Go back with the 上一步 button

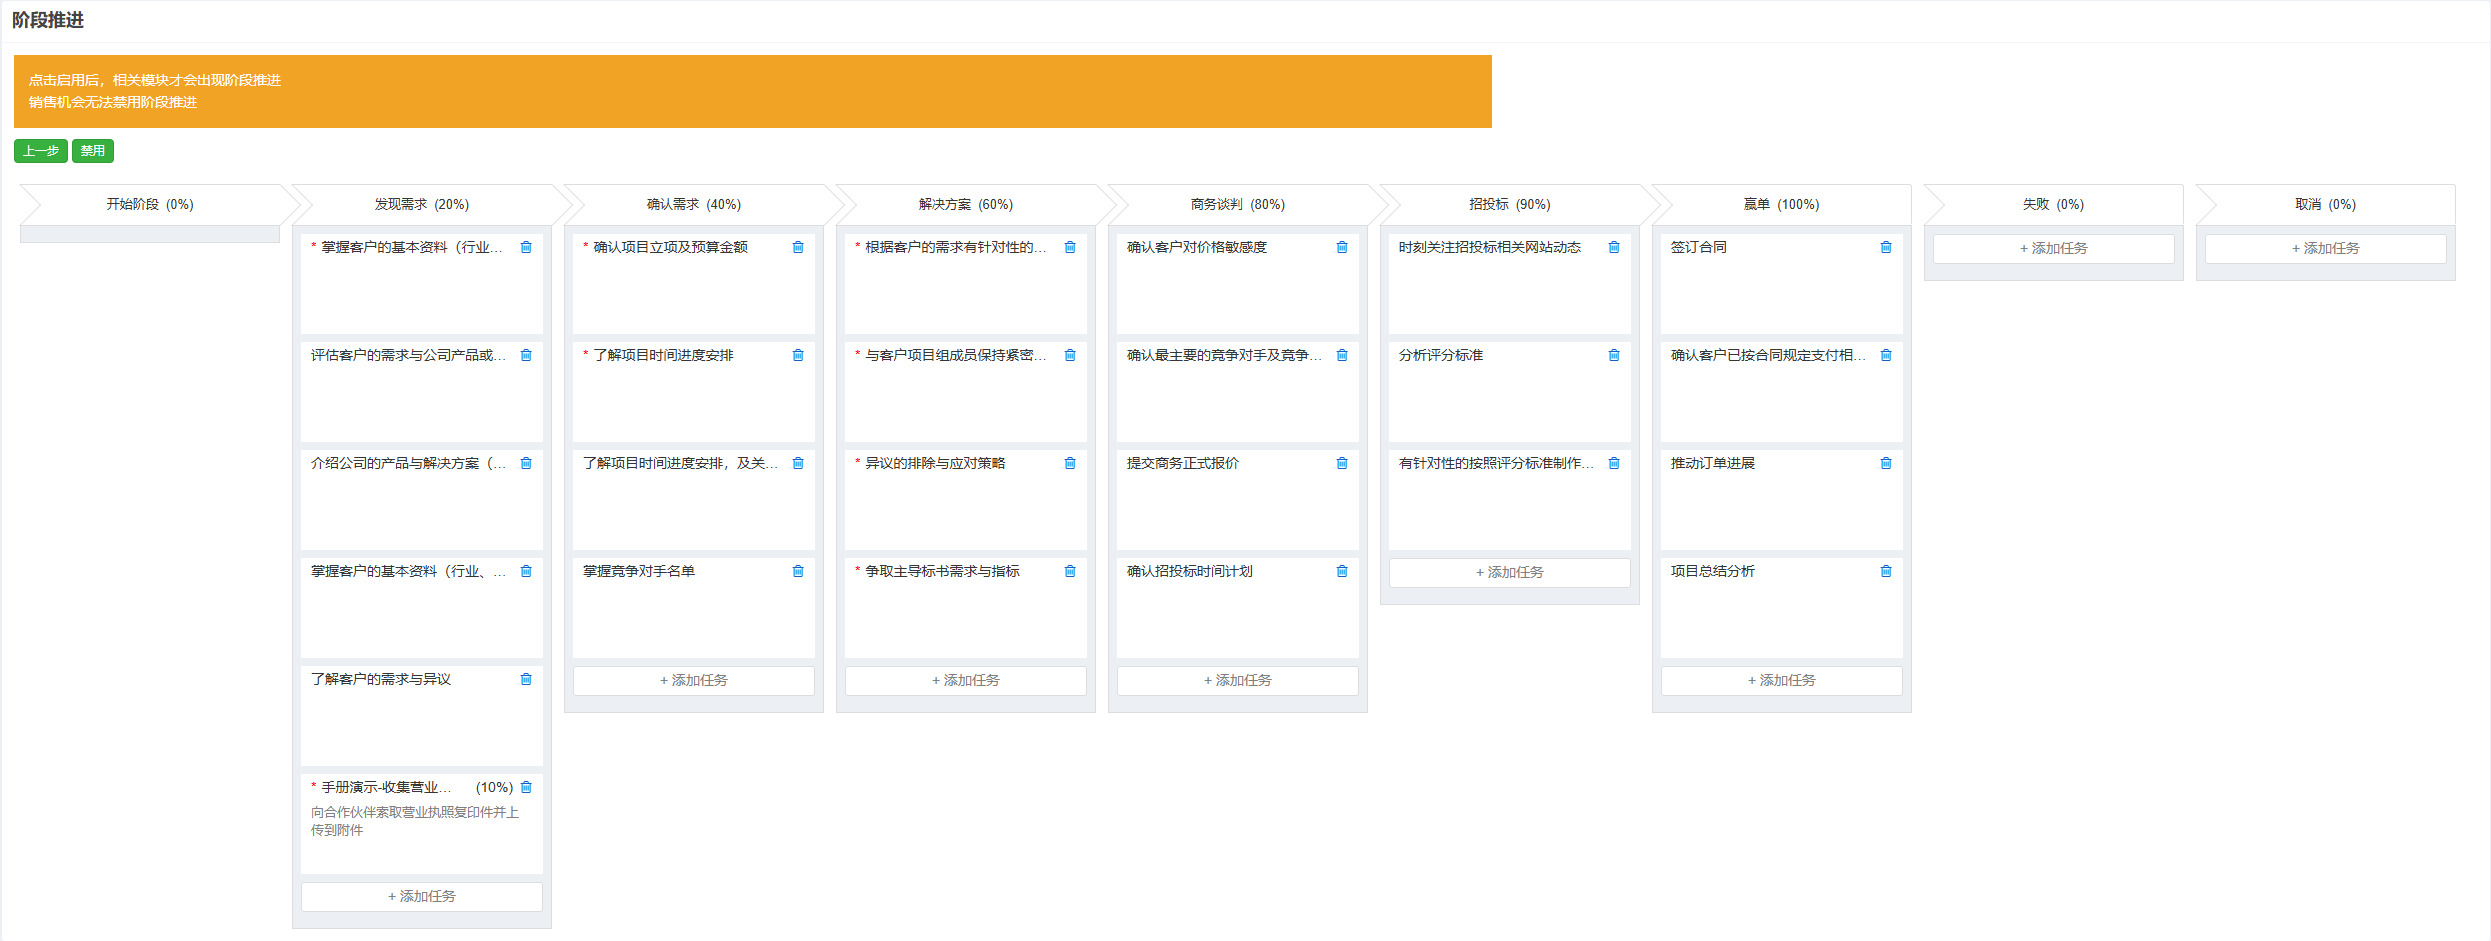click(x=41, y=151)
